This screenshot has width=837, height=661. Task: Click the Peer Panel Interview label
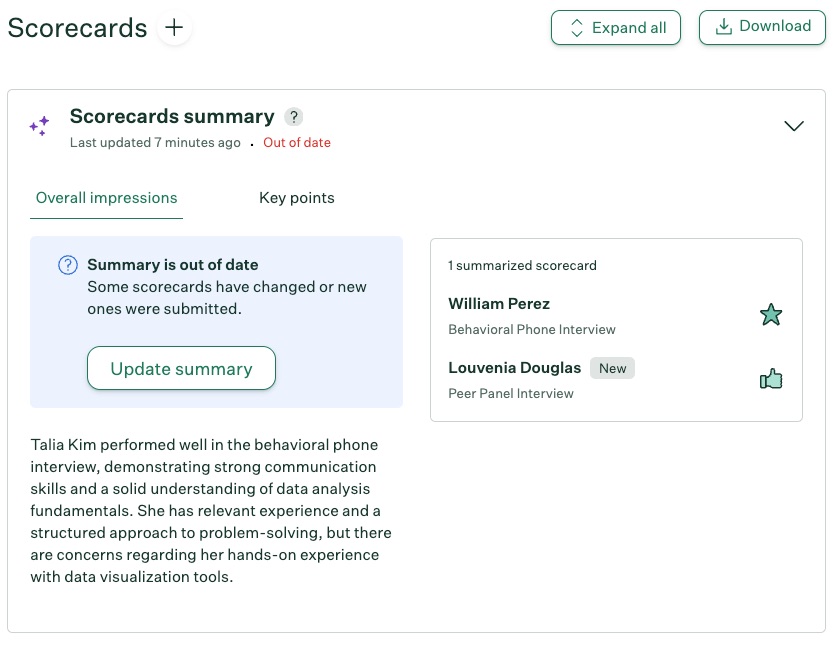[511, 393]
